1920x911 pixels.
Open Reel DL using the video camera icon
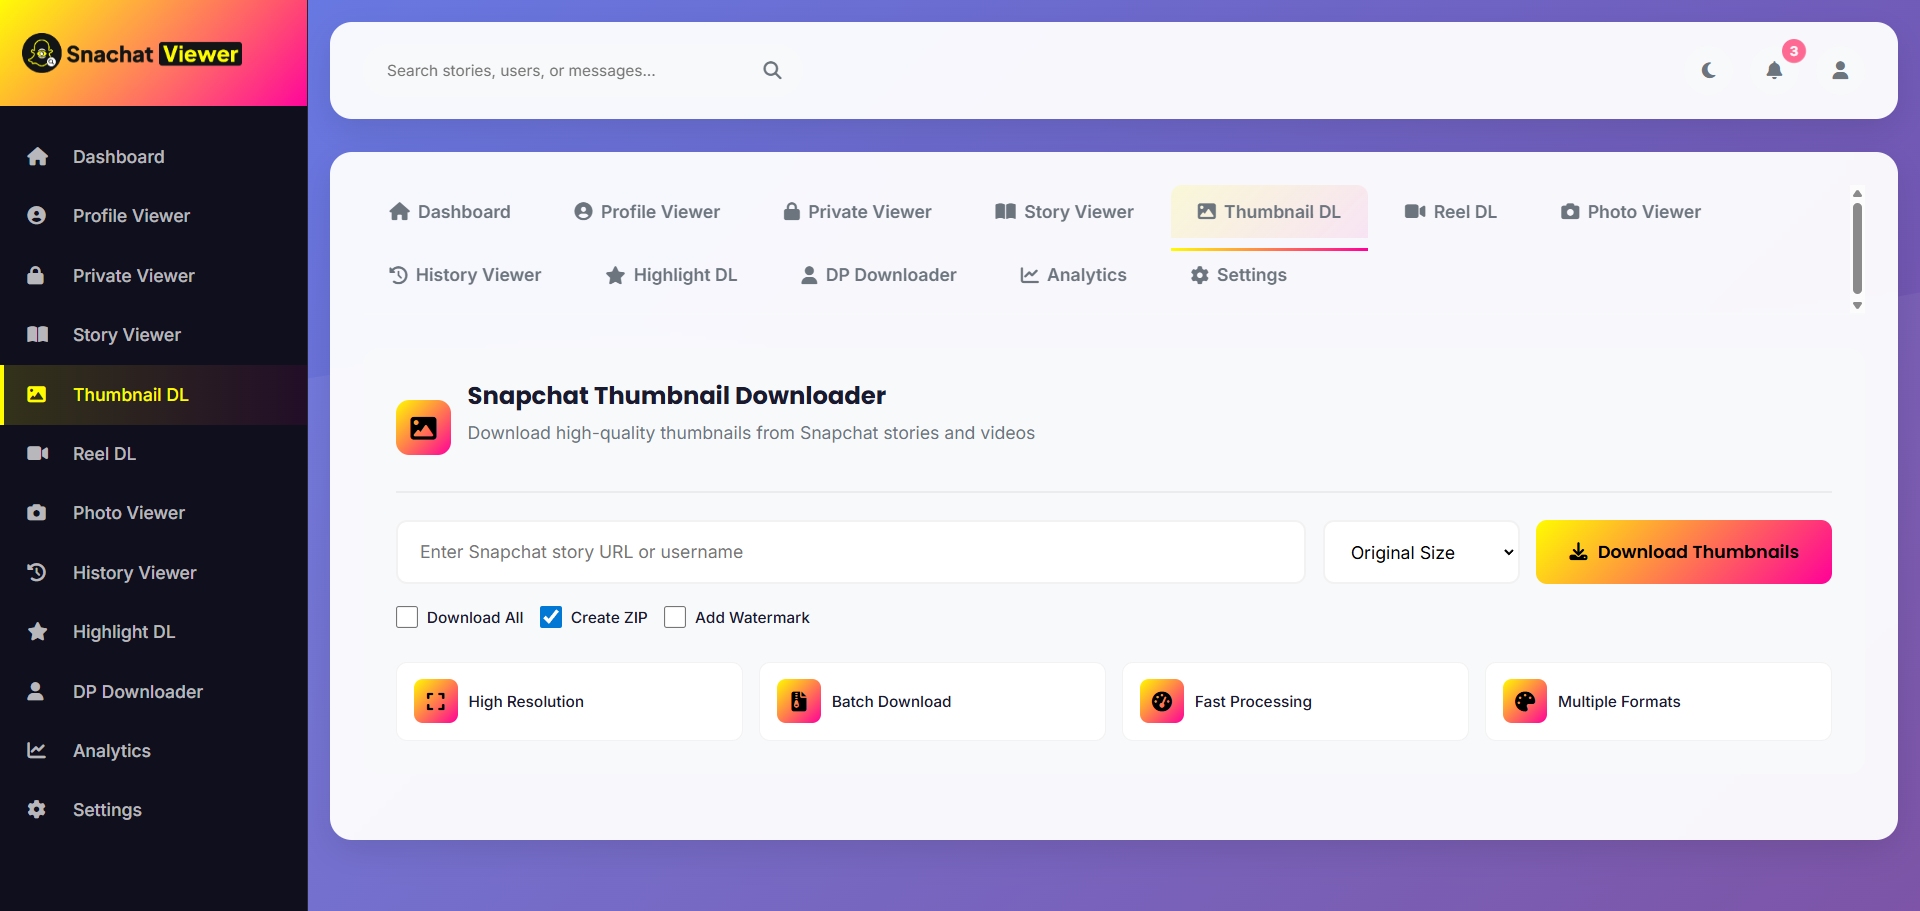point(37,454)
